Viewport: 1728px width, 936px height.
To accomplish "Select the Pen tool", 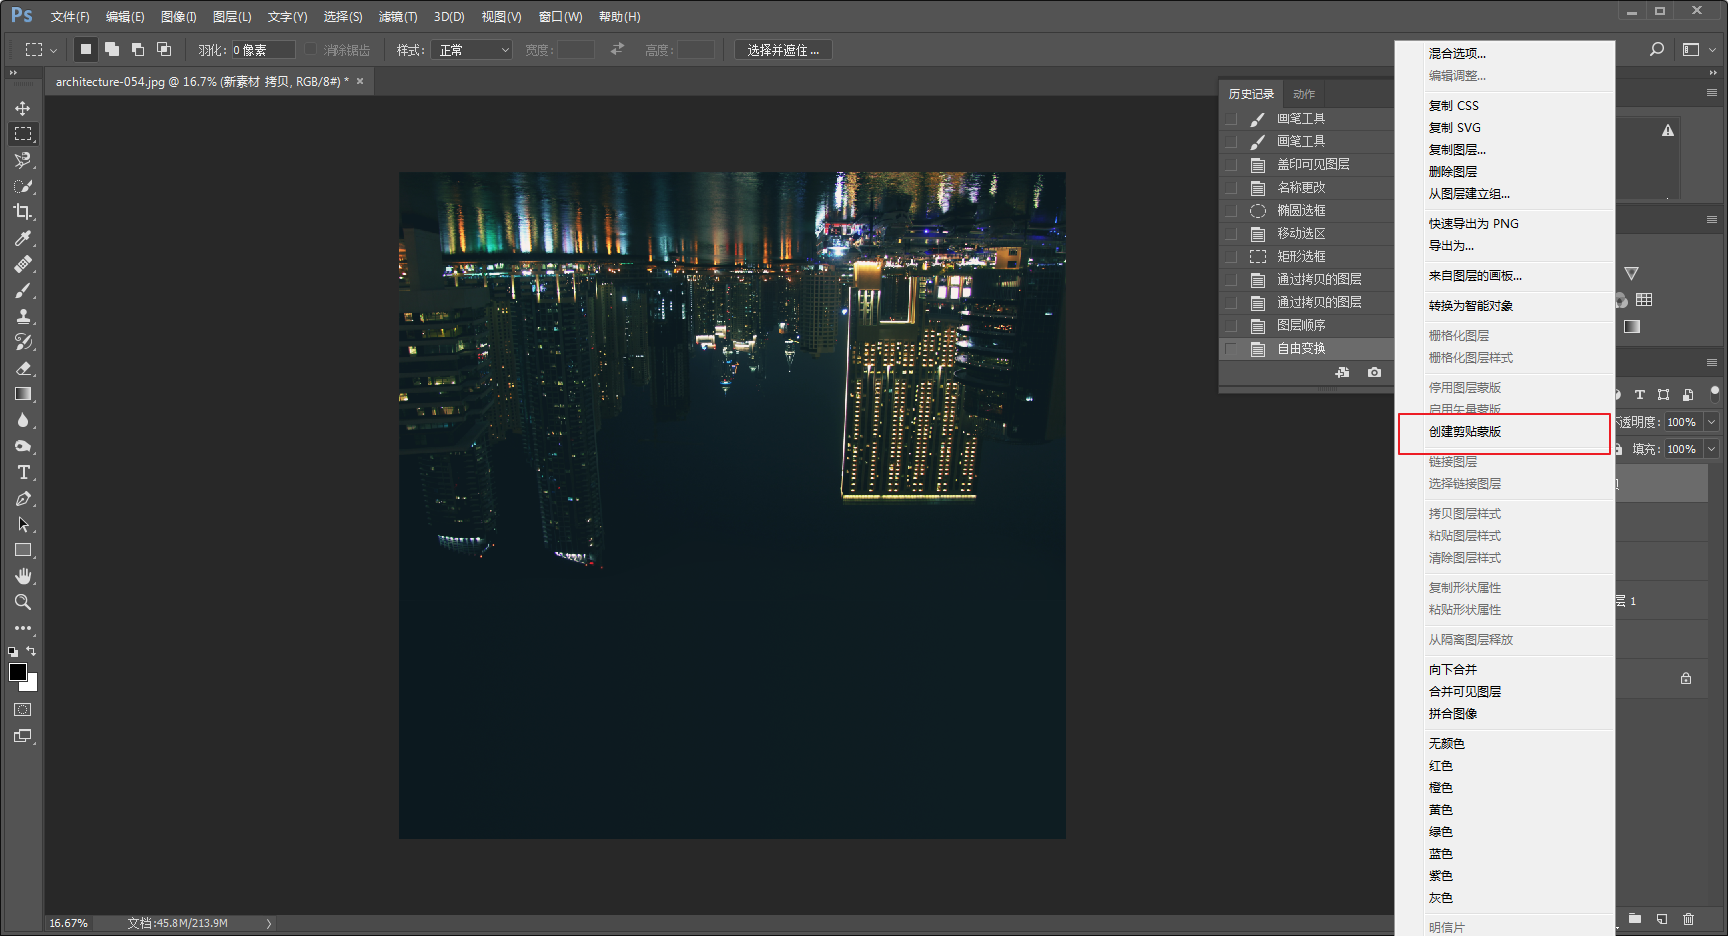I will (23, 498).
